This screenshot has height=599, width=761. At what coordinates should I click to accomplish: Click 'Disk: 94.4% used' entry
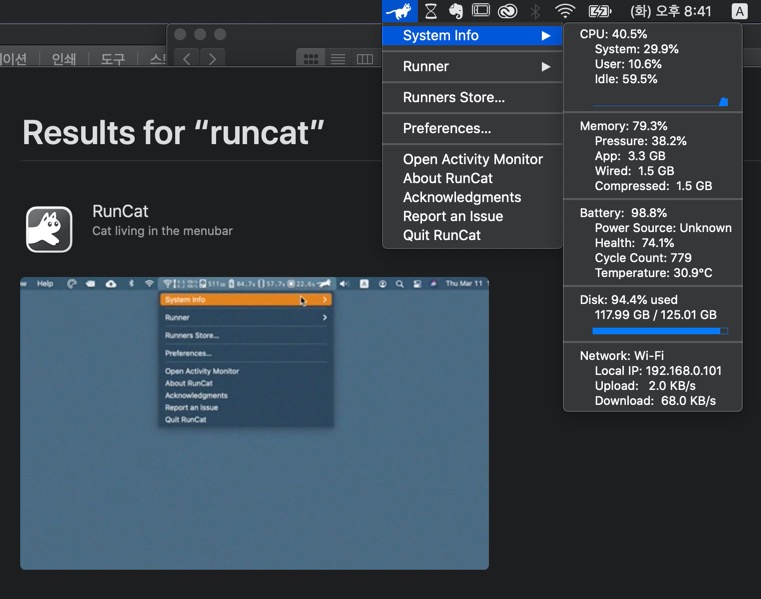629,300
